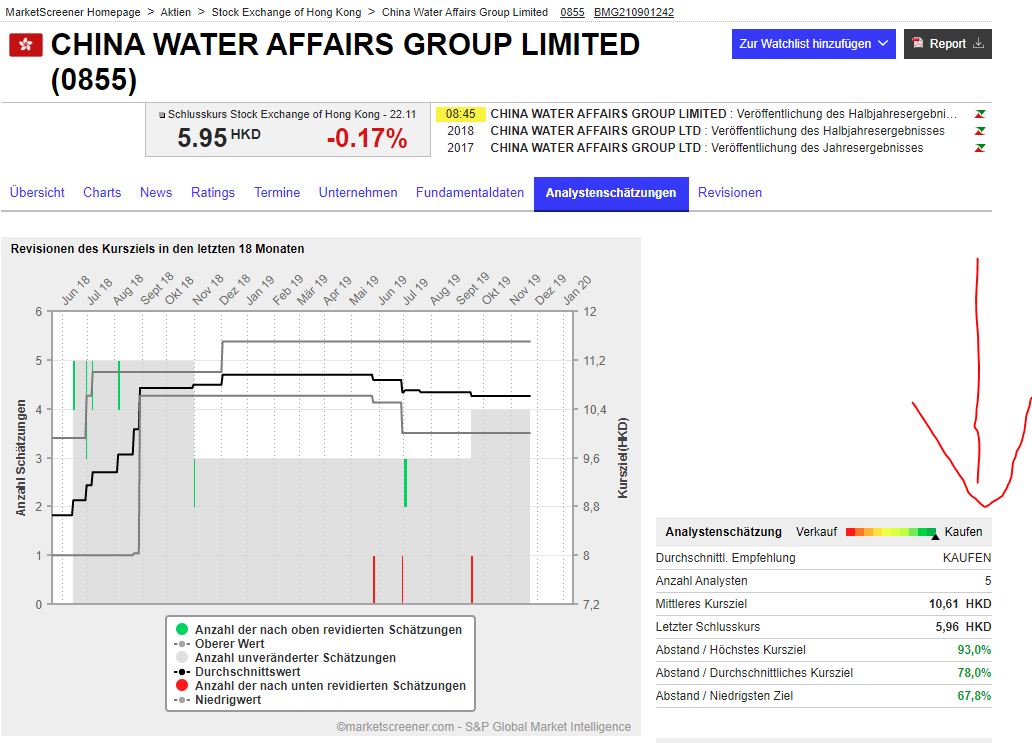Viewport: 1032px width, 743px height.
Task: Click the triangle icon beside the 2017 Jahresergebnis entry
Action: (978, 147)
